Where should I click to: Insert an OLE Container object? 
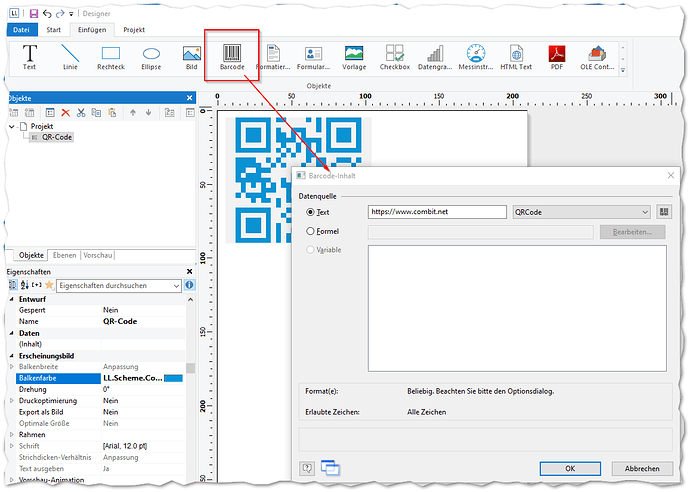pyautogui.click(x=597, y=57)
